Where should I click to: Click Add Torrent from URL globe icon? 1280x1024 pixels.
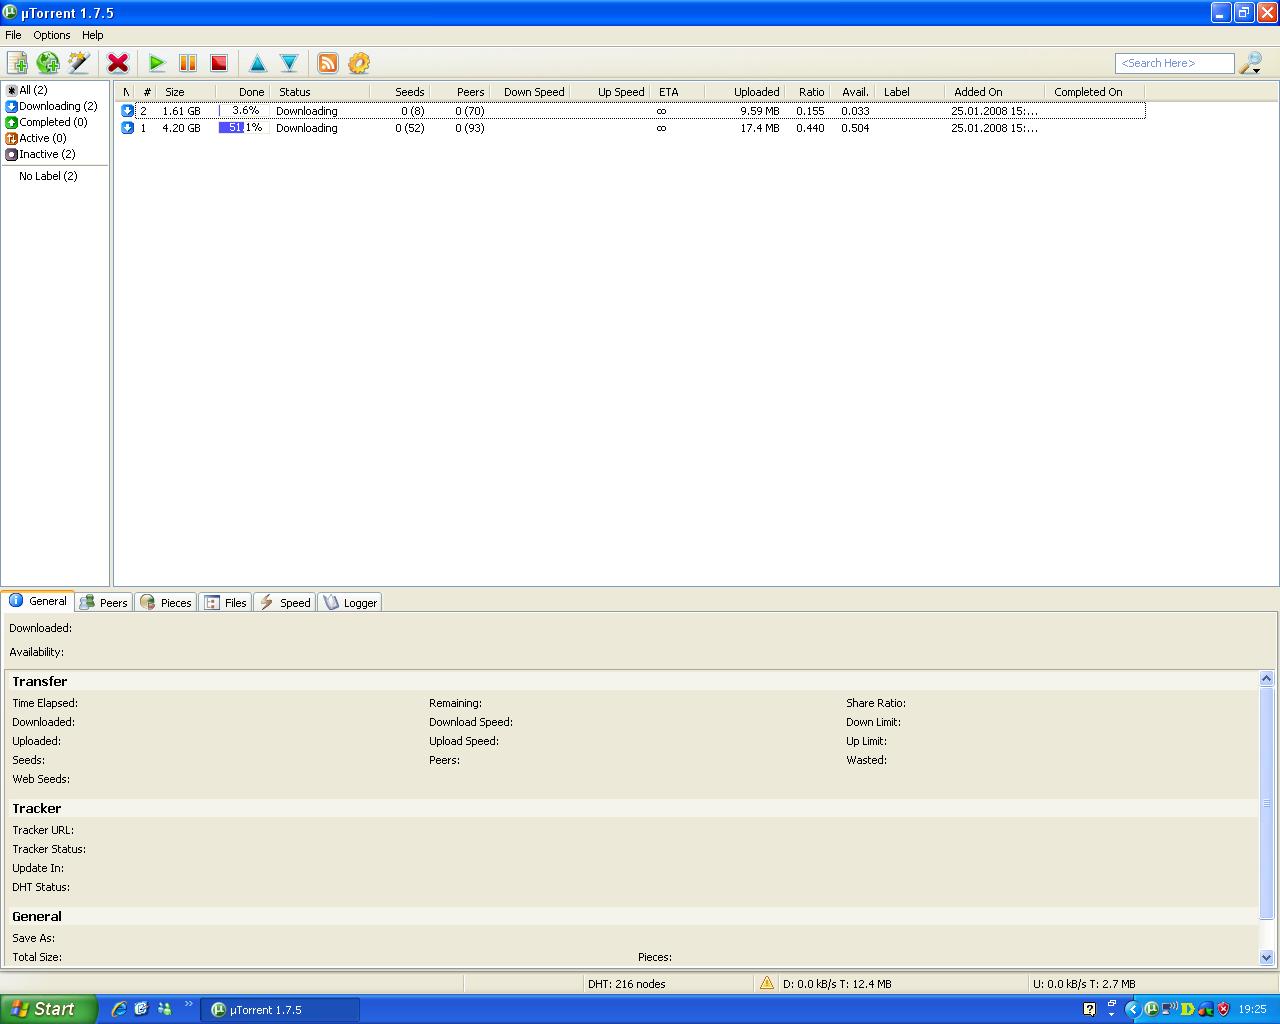pos(48,63)
